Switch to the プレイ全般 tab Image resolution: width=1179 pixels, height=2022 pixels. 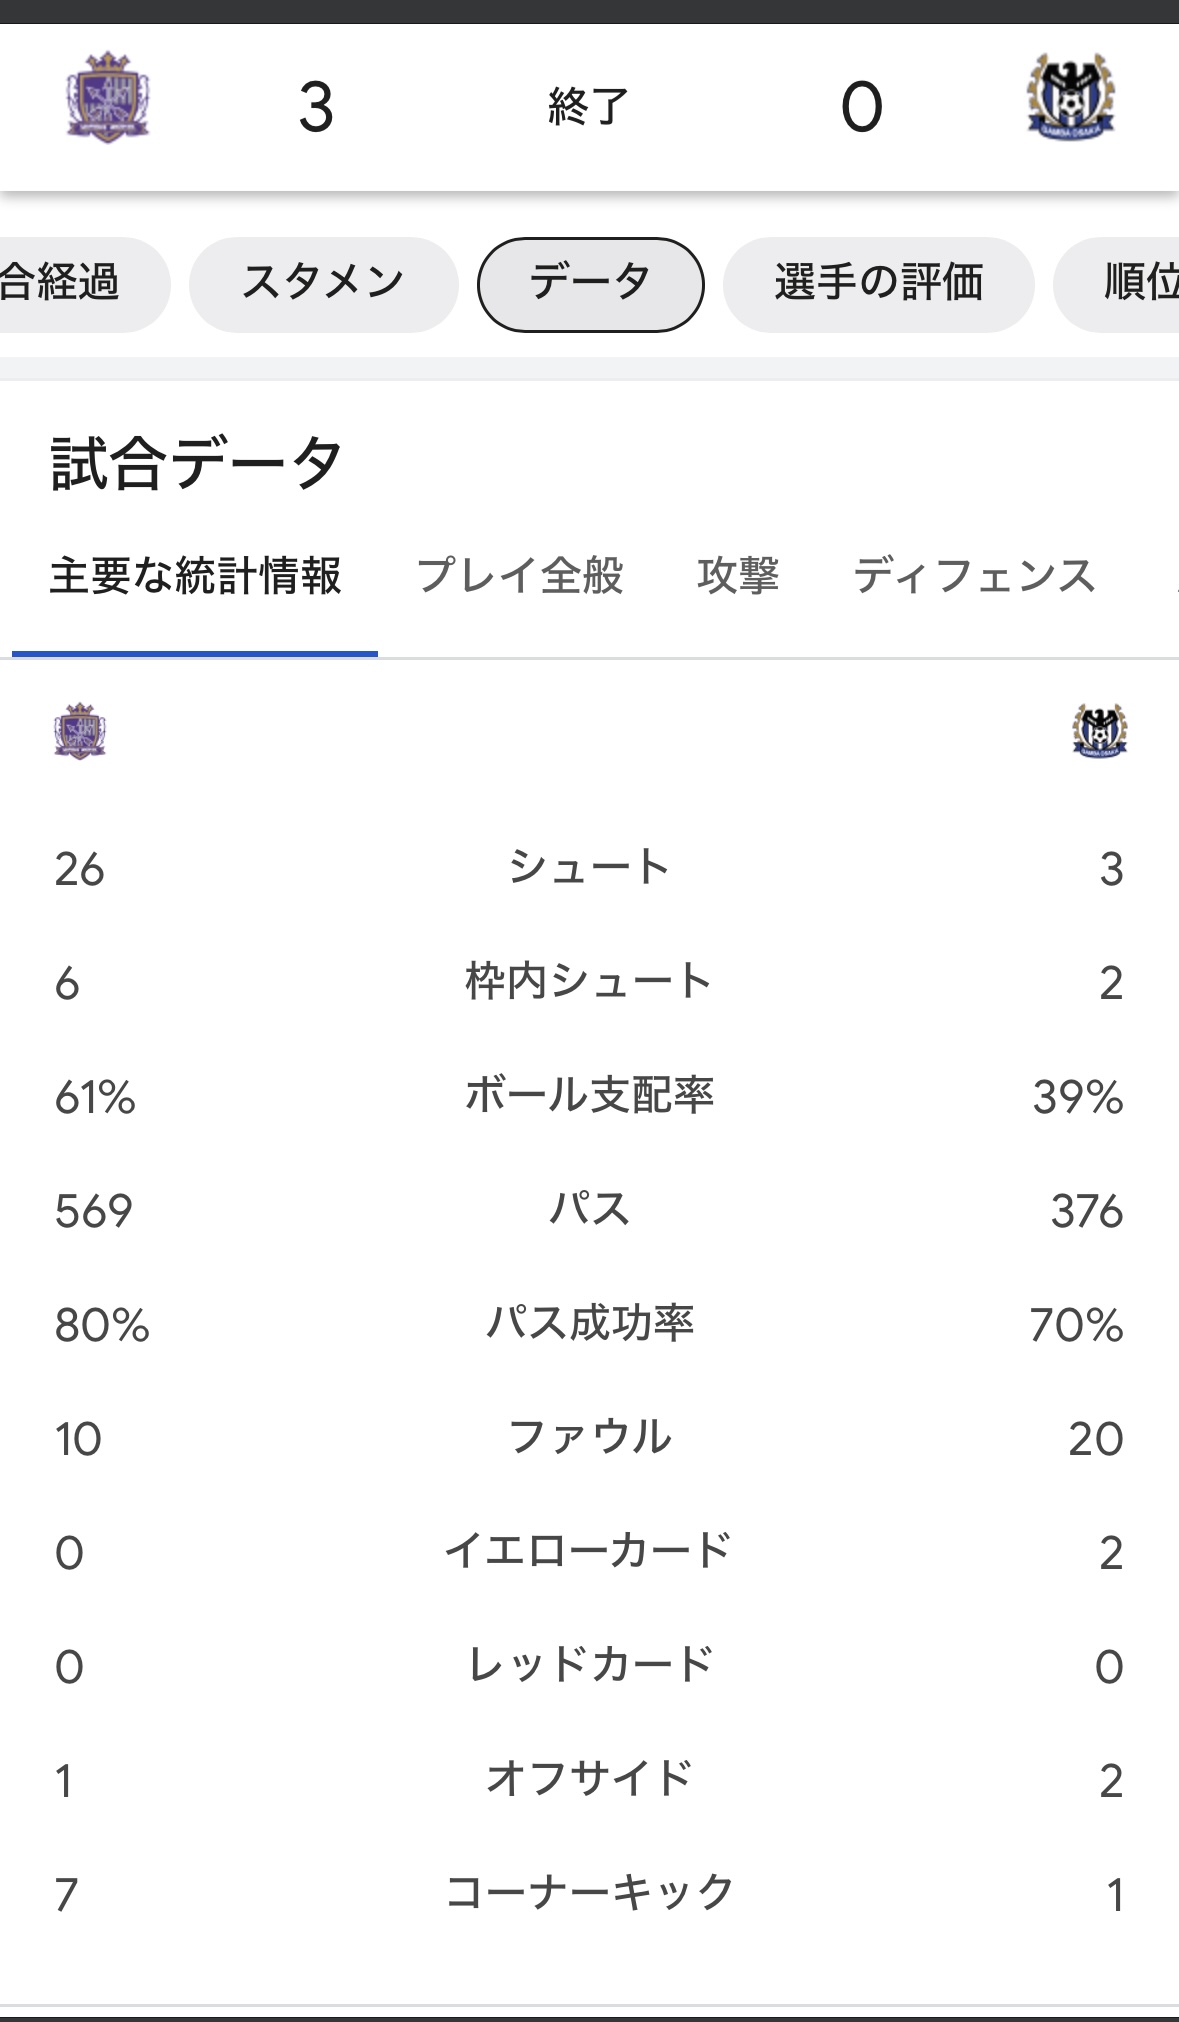(x=519, y=577)
